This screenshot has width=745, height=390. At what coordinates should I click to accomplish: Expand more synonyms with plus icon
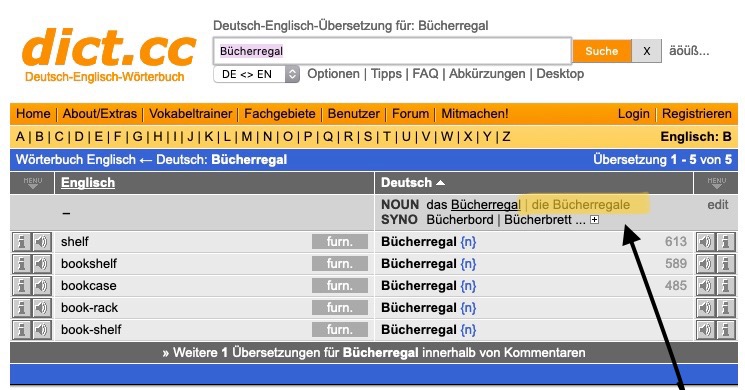(594, 220)
